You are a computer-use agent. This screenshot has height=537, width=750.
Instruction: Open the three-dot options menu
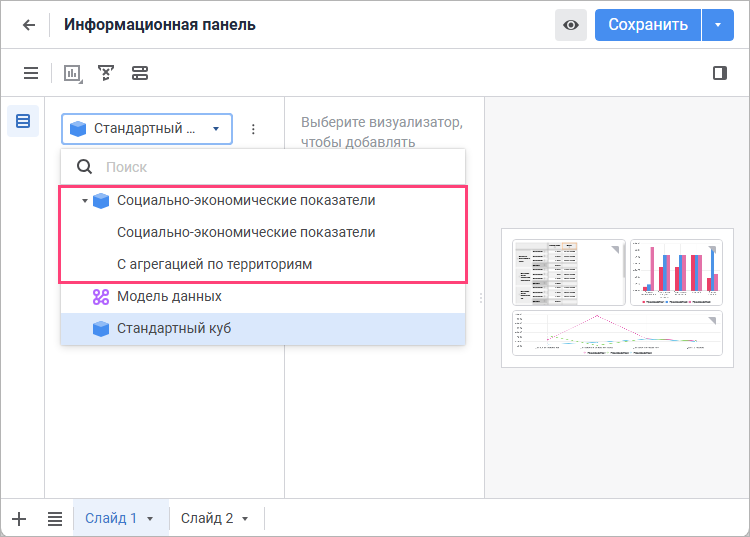pyautogui.click(x=253, y=129)
